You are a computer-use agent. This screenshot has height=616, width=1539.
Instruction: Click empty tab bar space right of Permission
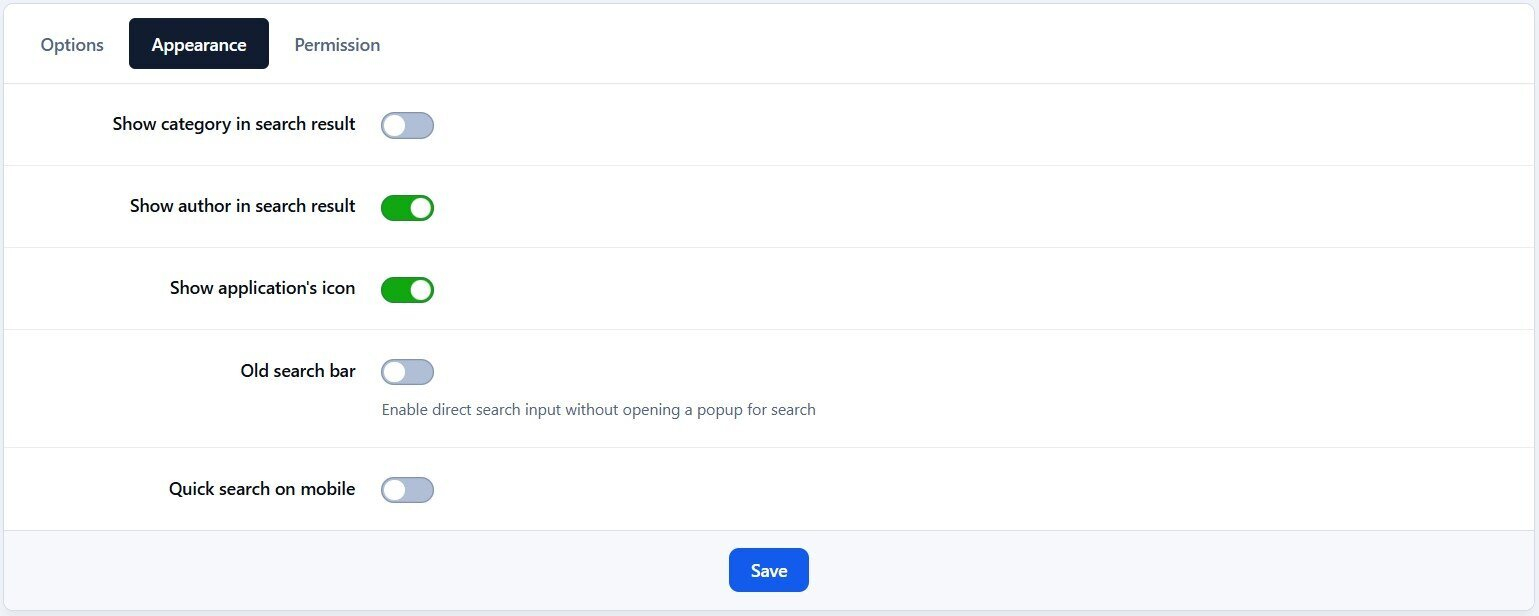click(900, 45)
